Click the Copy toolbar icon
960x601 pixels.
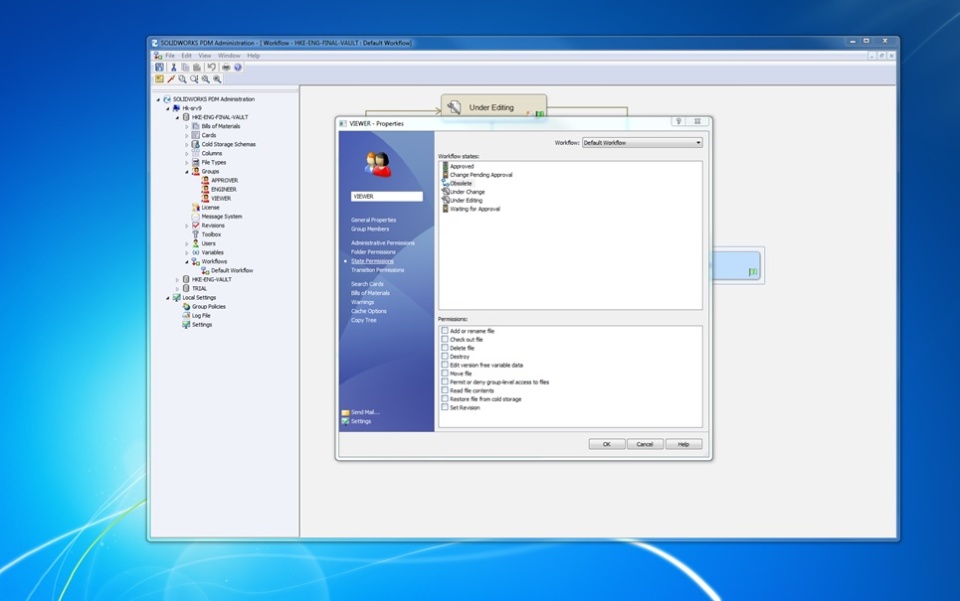[x=185, y=67]
